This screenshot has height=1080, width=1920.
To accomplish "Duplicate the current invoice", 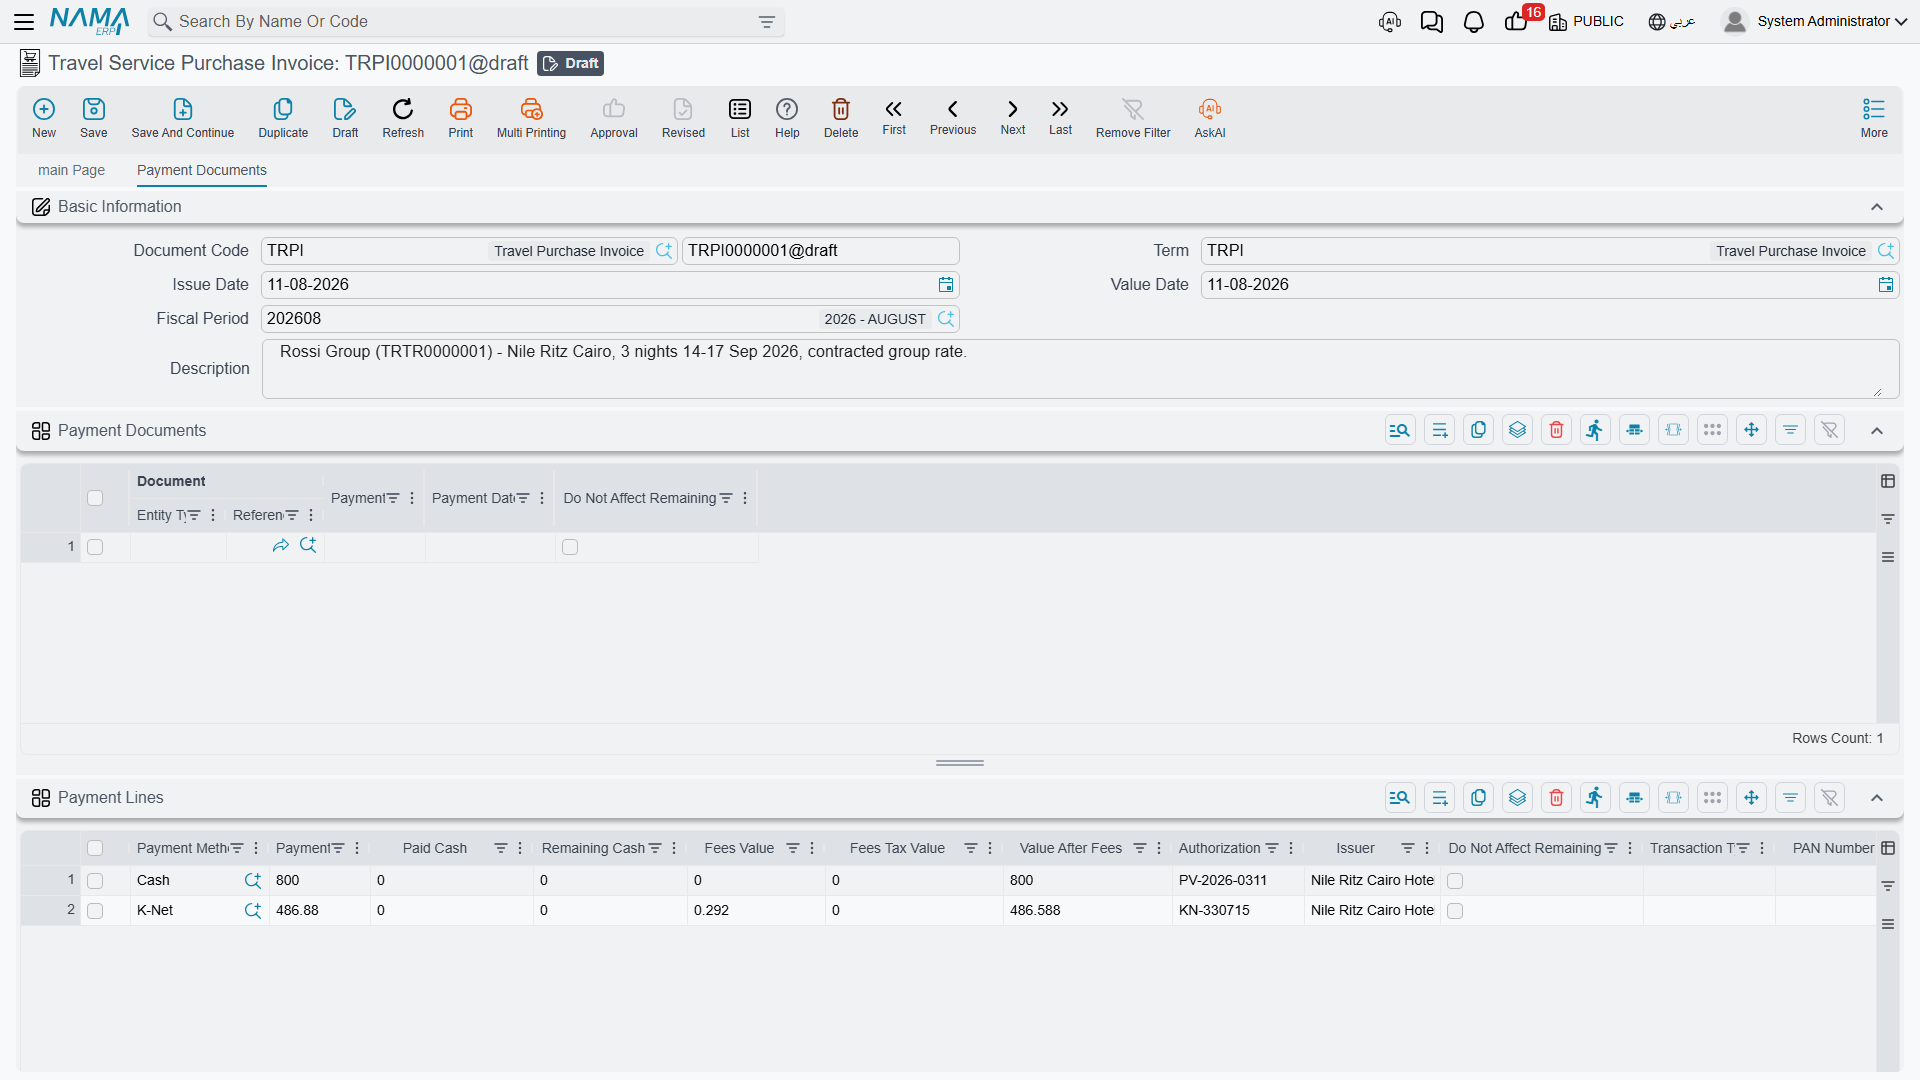I will pyautogui.click(x=283, y=118).
